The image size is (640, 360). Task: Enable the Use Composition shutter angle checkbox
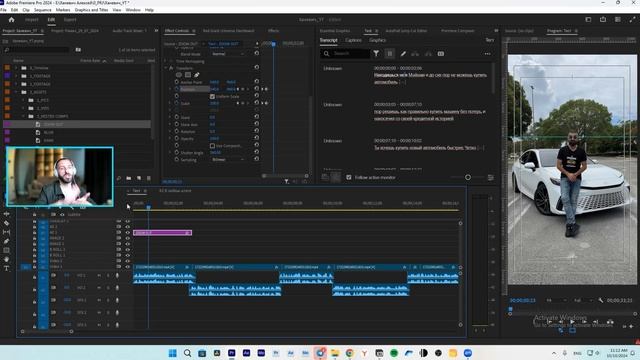pos(212,146)
